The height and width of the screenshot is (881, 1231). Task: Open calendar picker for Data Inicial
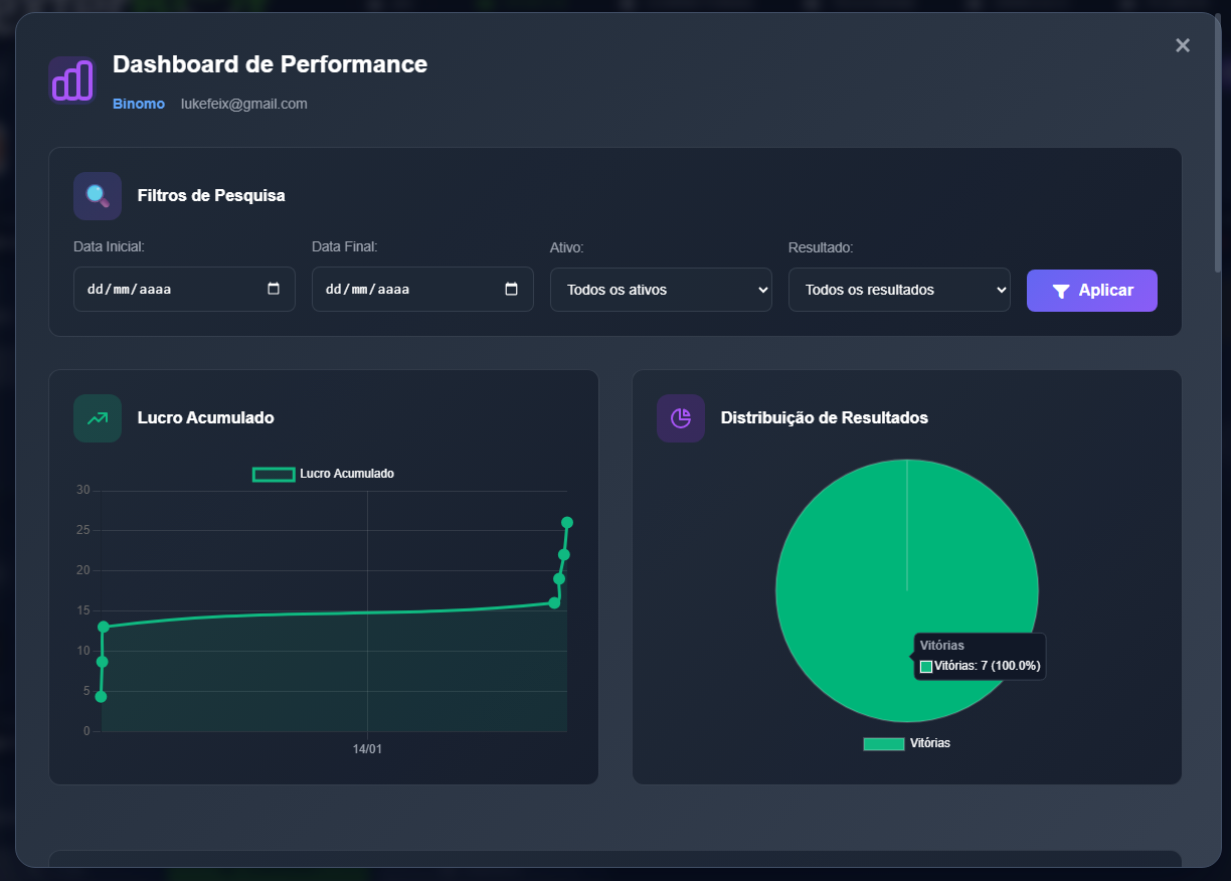274,289
